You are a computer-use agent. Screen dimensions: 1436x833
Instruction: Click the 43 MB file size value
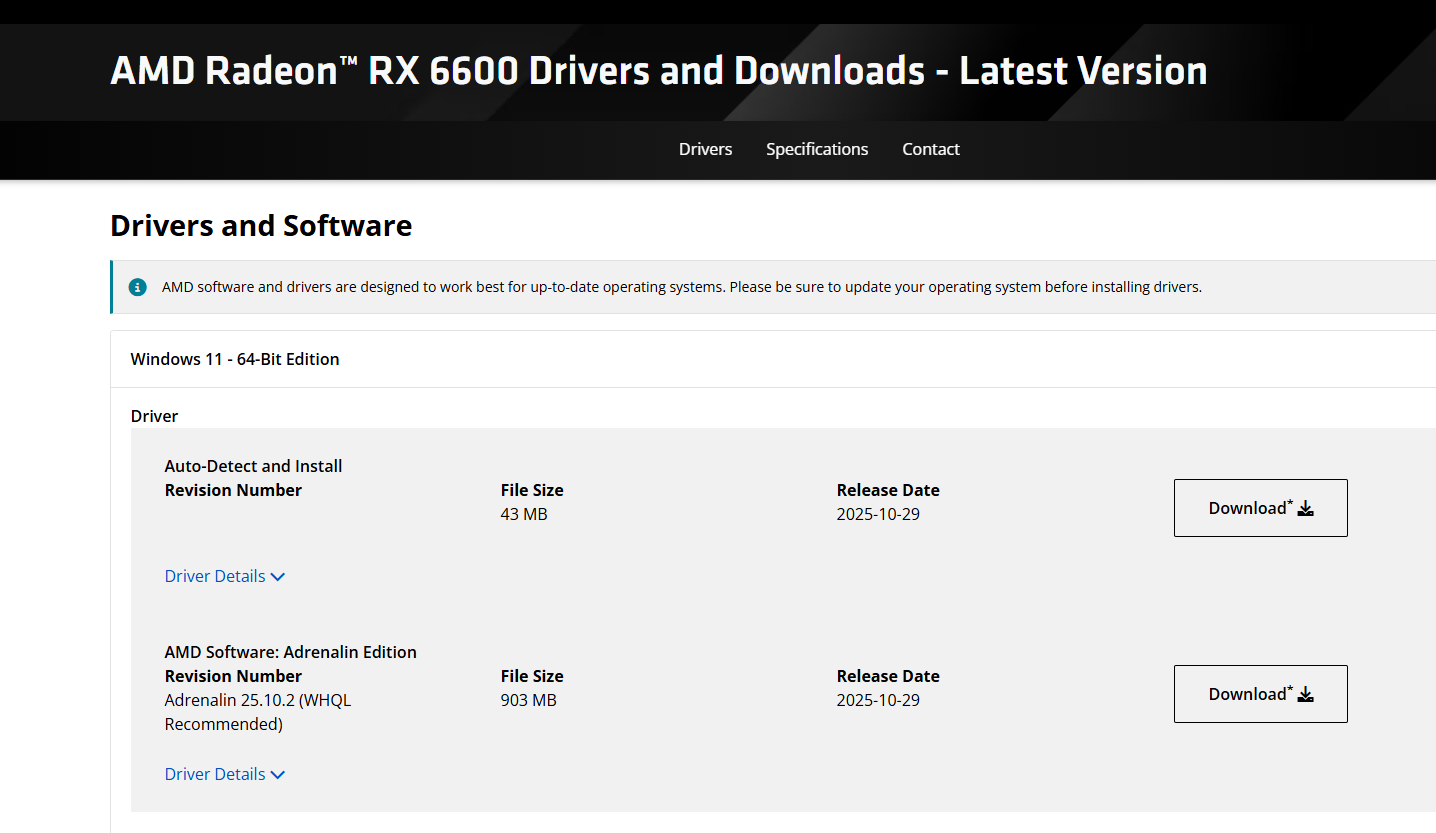coord(524,514)
